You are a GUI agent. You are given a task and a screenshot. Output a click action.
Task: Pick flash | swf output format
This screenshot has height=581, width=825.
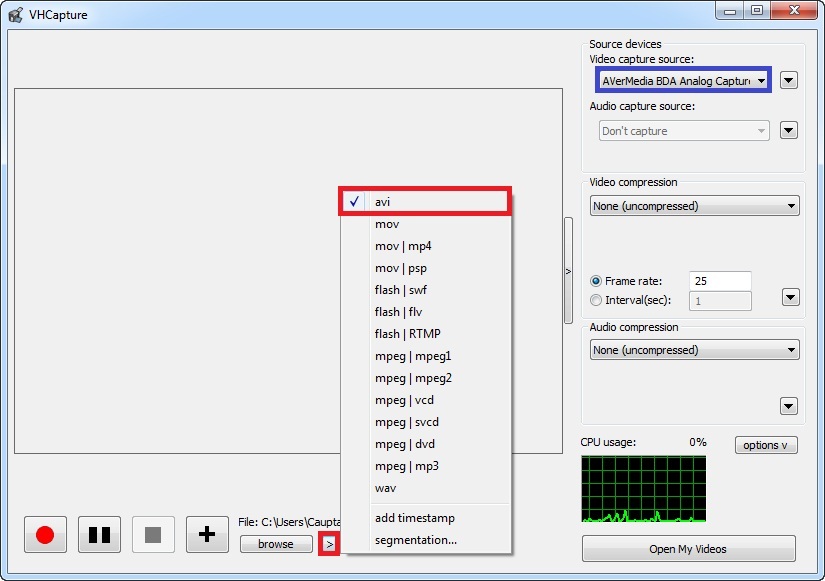(425, 290)
